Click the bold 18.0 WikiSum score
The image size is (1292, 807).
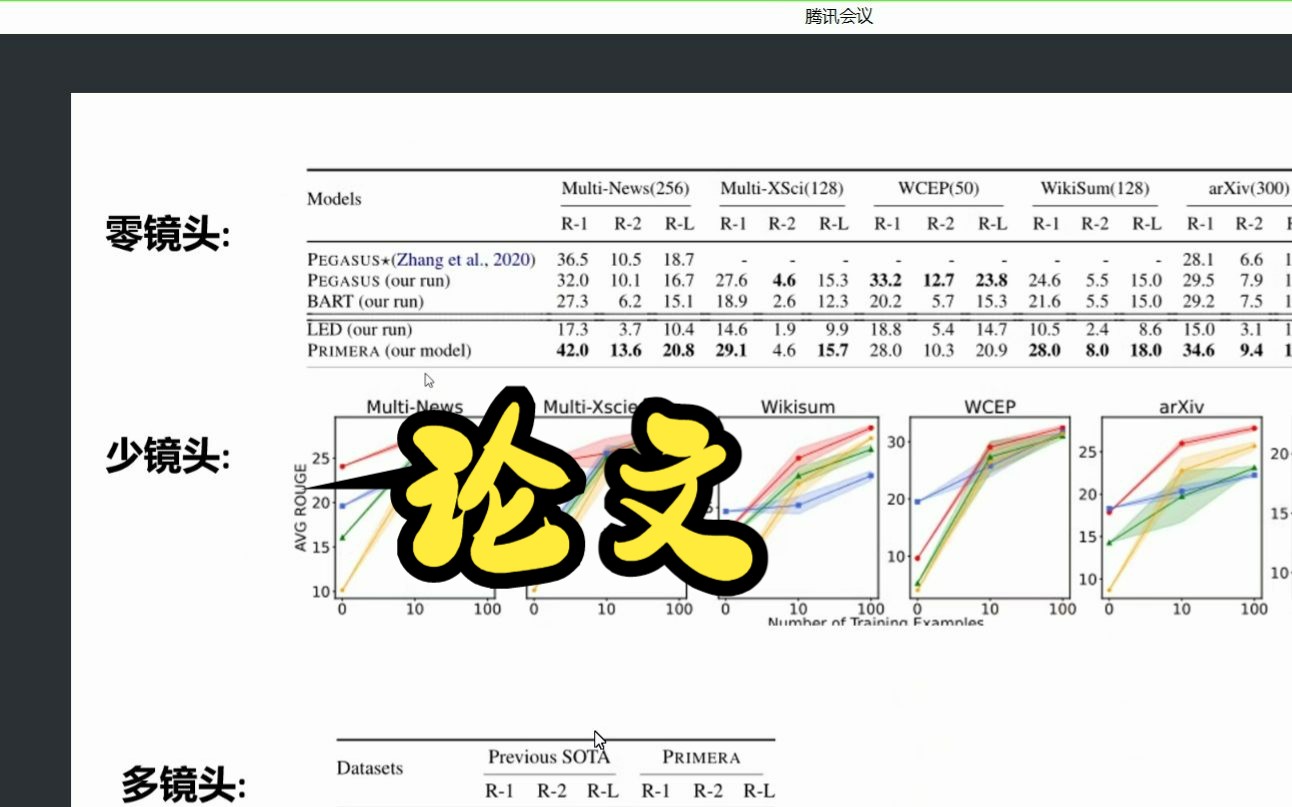pos(1146,350)
